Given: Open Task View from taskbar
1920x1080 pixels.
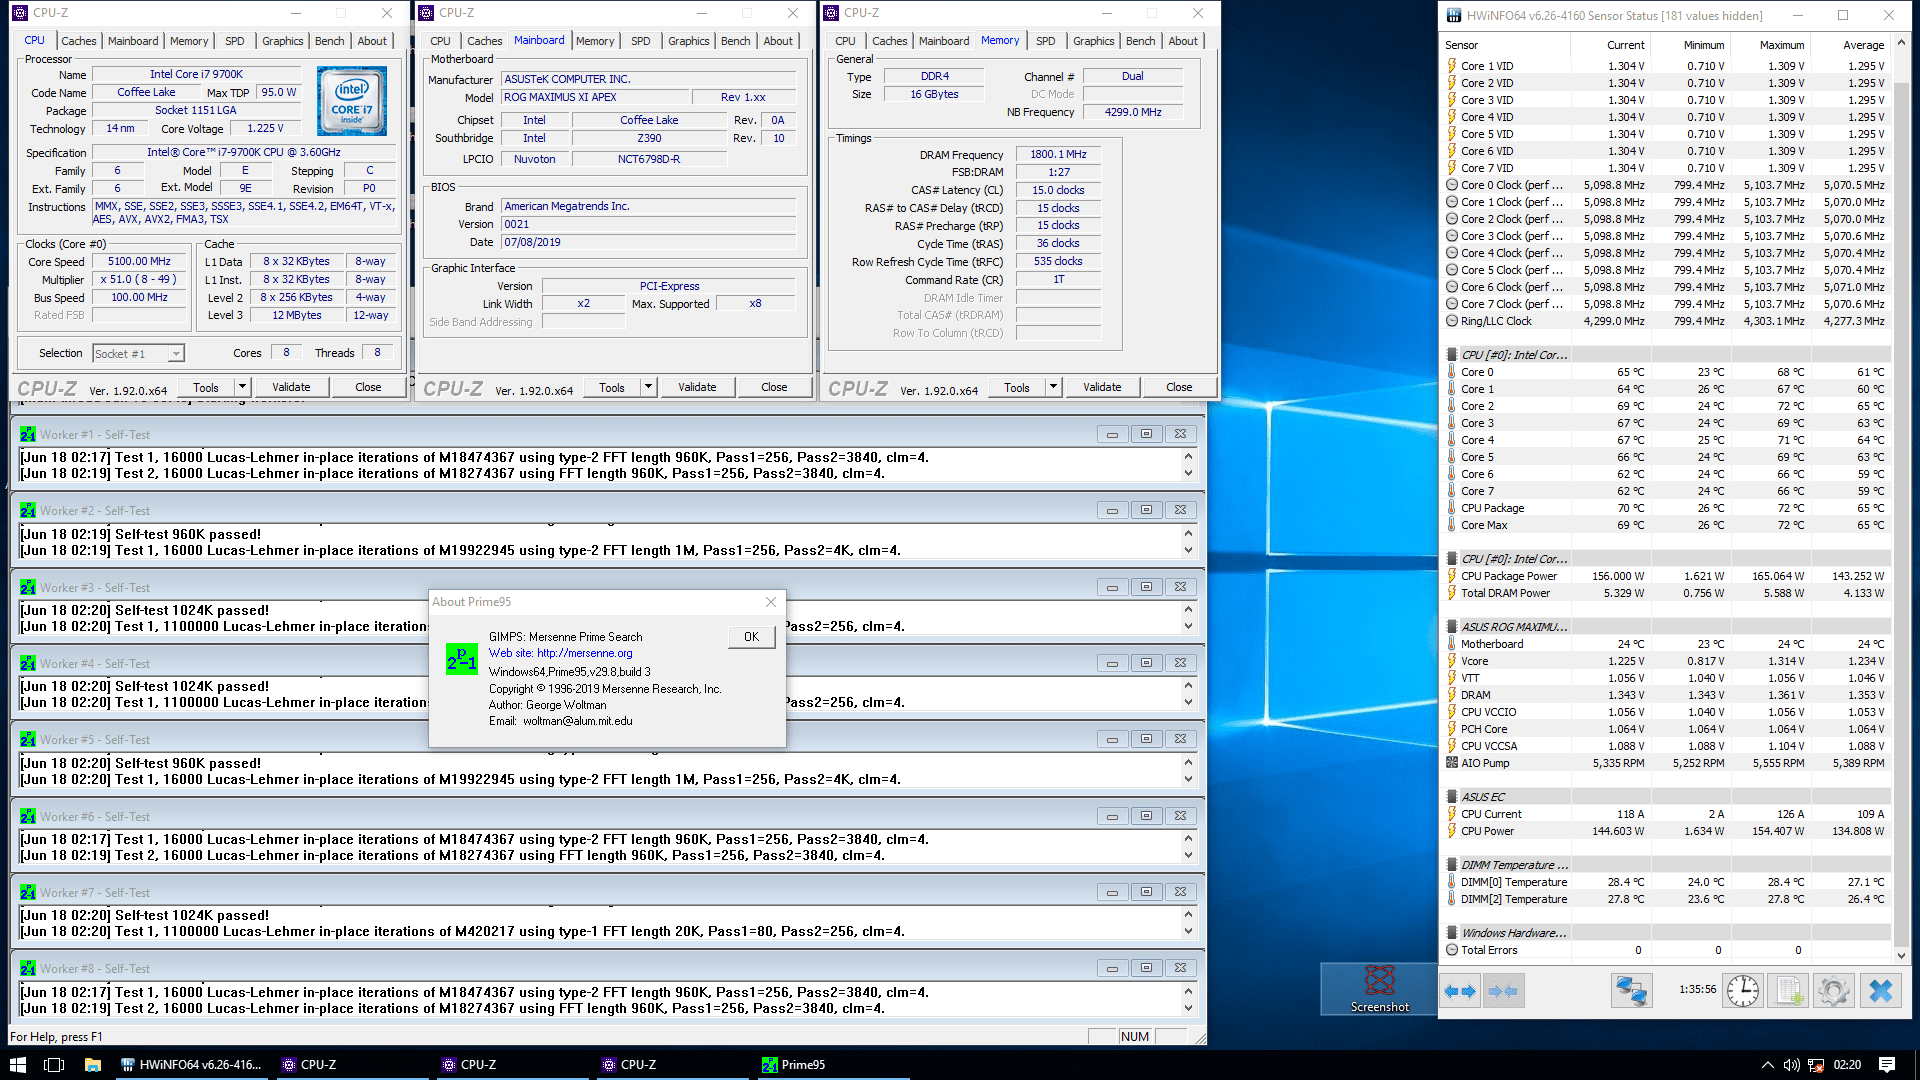Looking at the screenshot, I should tap(54, 1065).
